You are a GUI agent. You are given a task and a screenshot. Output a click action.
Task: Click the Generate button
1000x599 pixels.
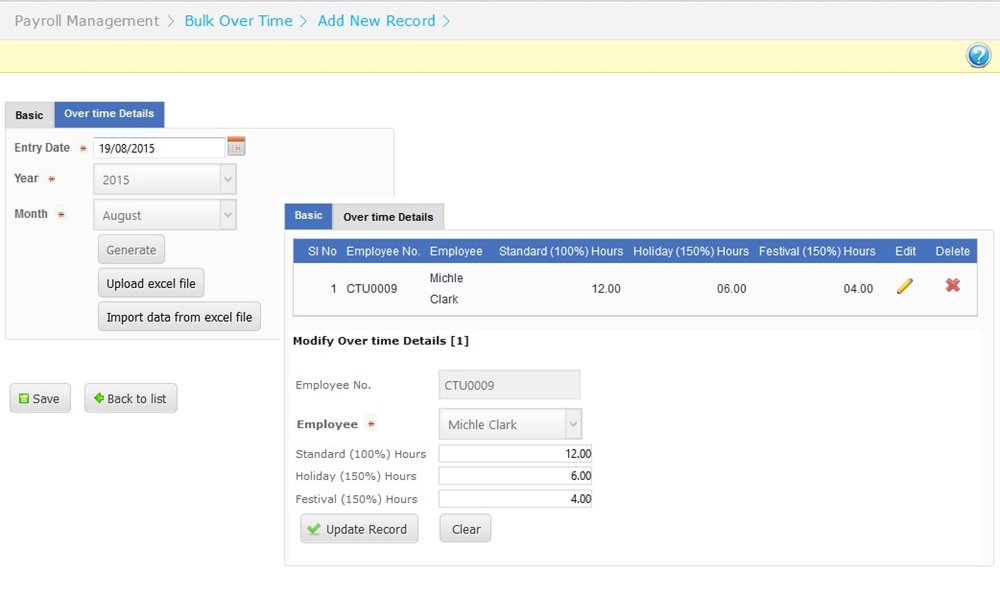[131, 249]
